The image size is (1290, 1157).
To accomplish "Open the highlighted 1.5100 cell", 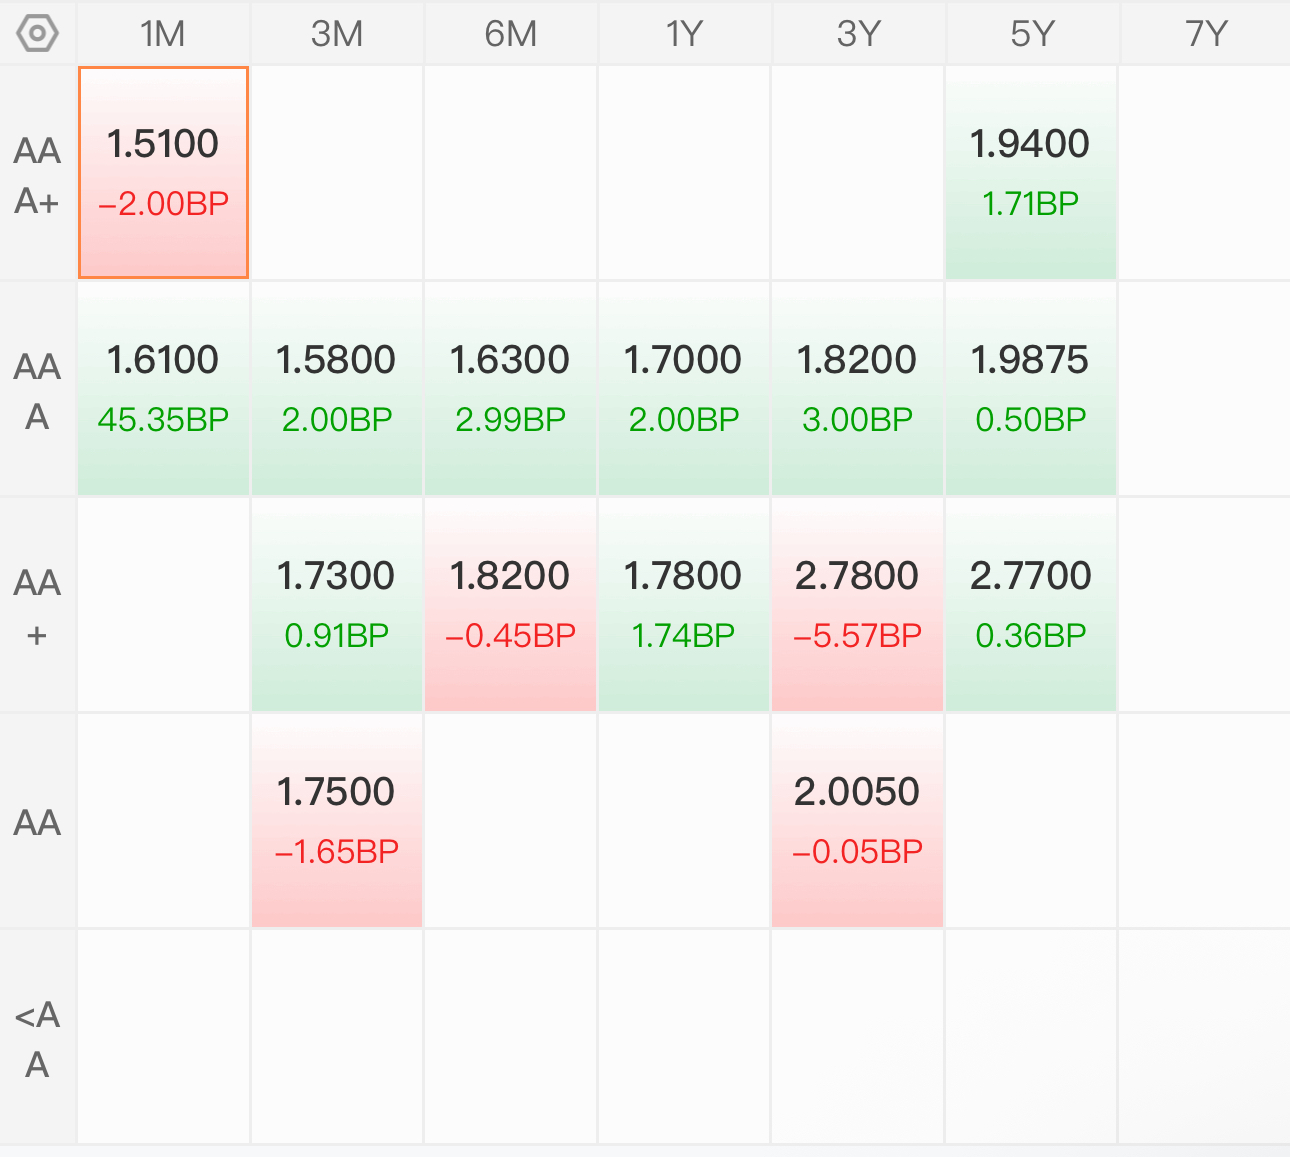I will click(163, 172).
